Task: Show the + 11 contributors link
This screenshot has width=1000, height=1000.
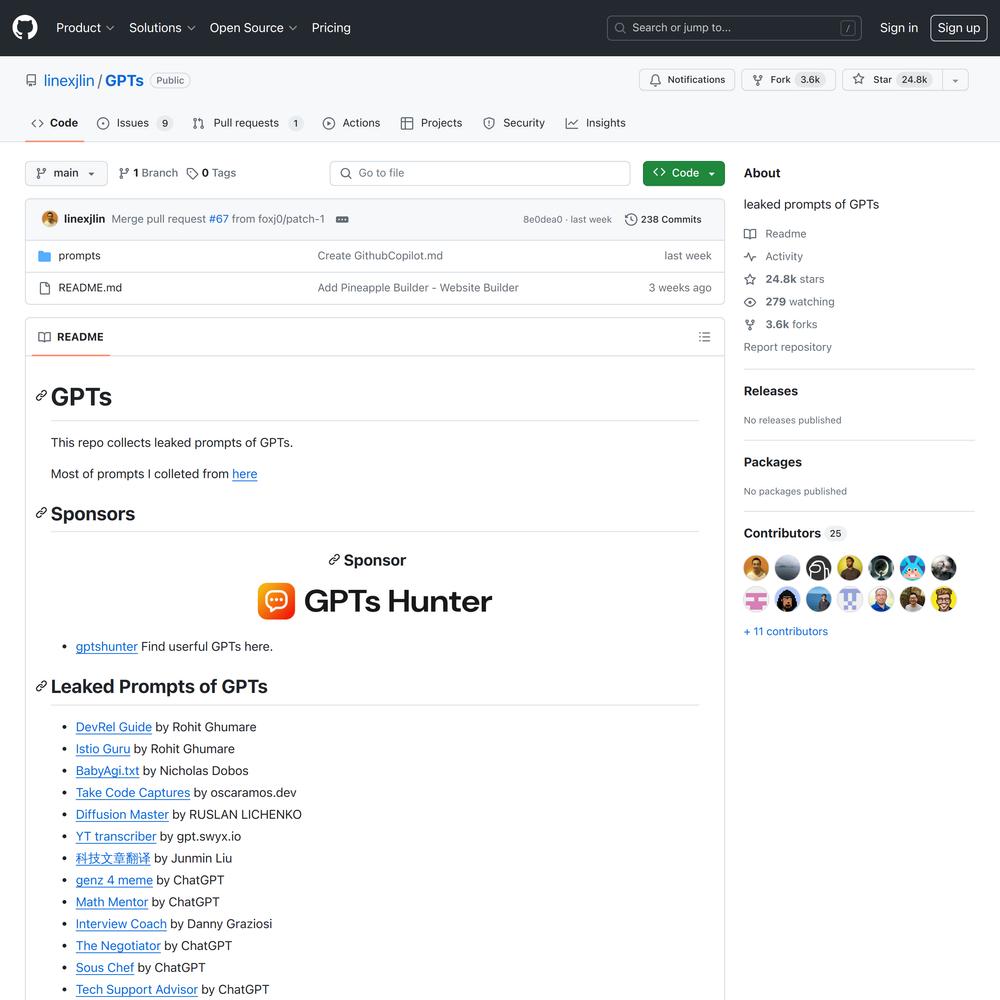Action: click(x=786, y=631)
